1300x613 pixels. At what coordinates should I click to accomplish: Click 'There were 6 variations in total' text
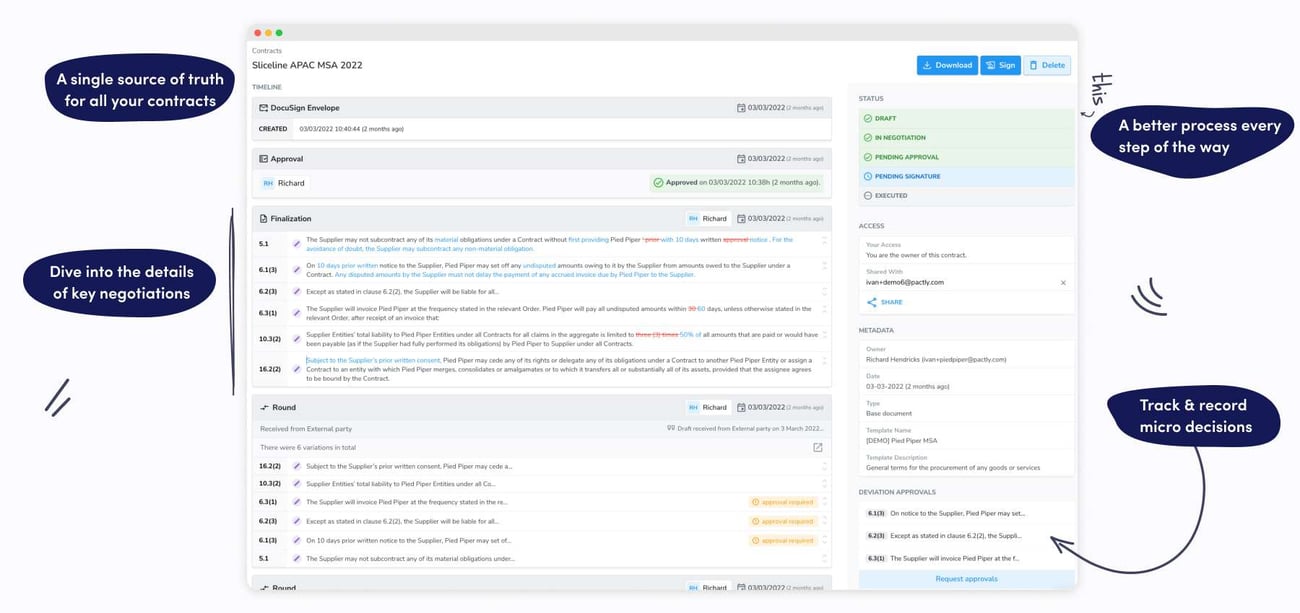click(x=308, y=447)
